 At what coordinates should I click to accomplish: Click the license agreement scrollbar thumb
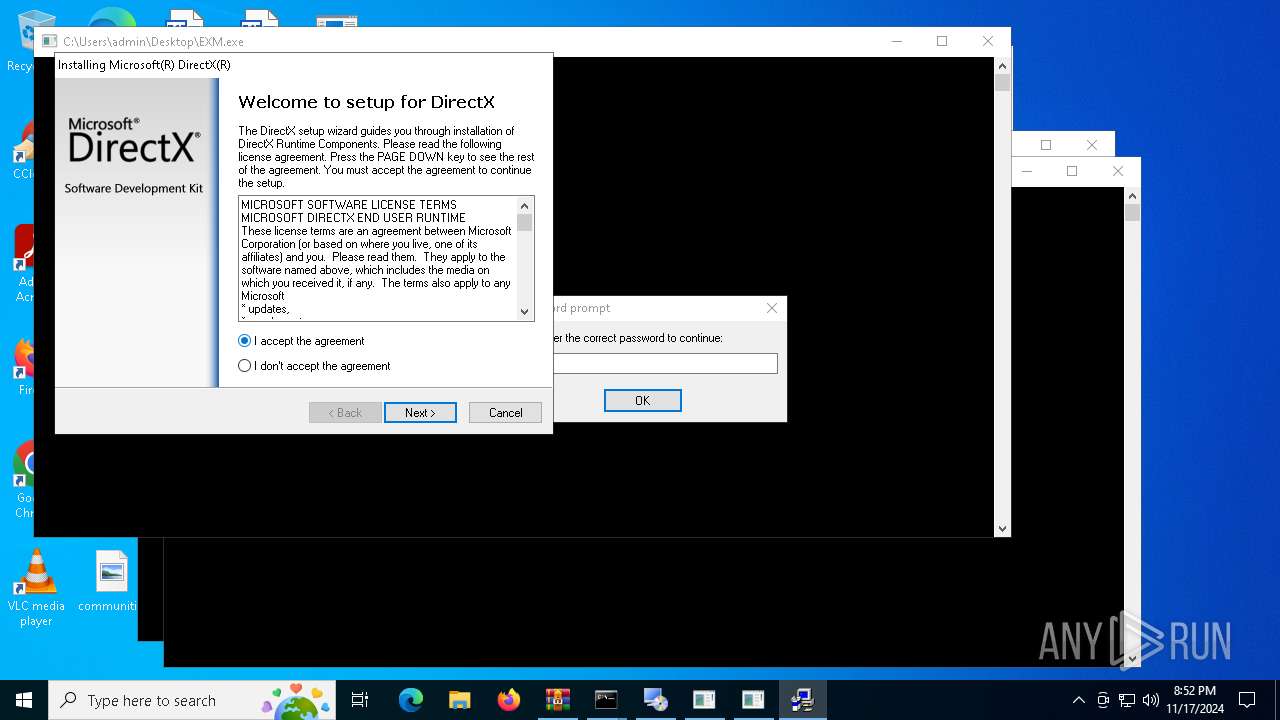[525, 223]
